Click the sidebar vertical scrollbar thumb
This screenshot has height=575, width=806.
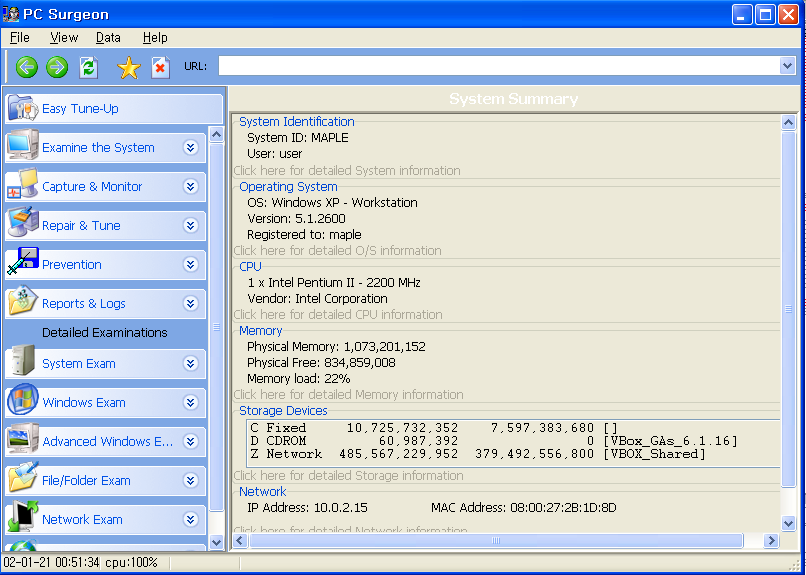(x=216, y=327)
